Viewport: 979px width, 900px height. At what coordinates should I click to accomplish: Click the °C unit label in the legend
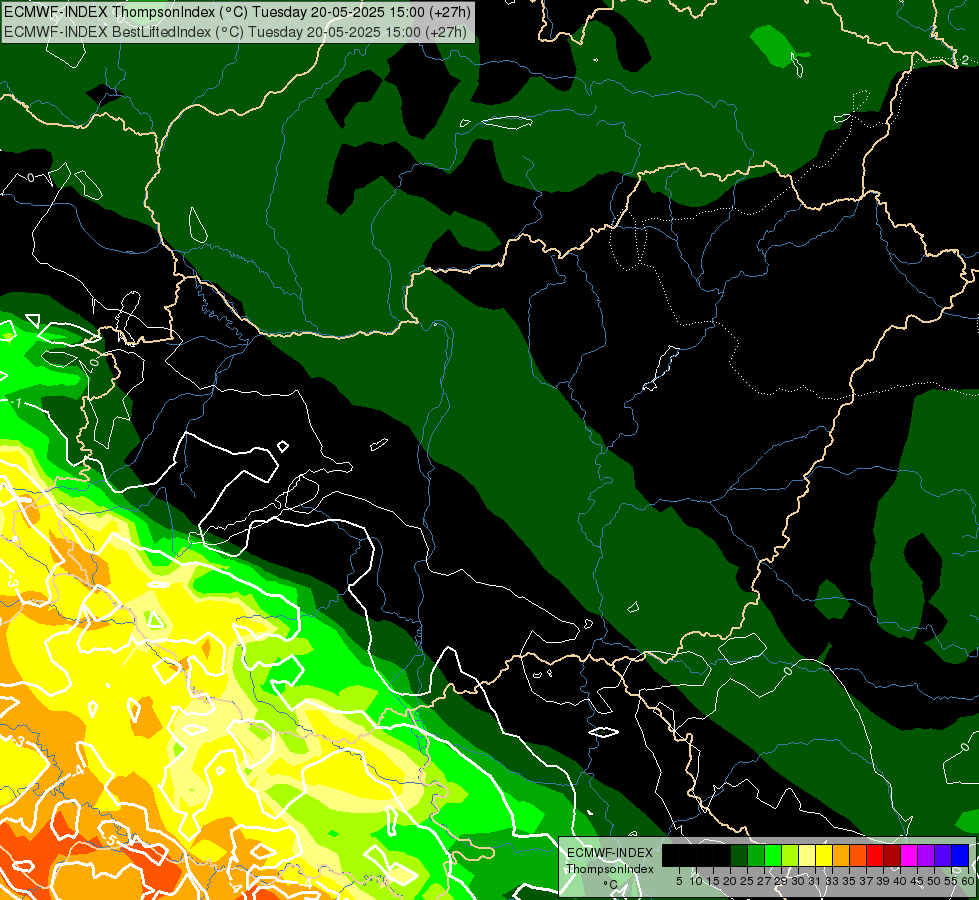[611, 885]
